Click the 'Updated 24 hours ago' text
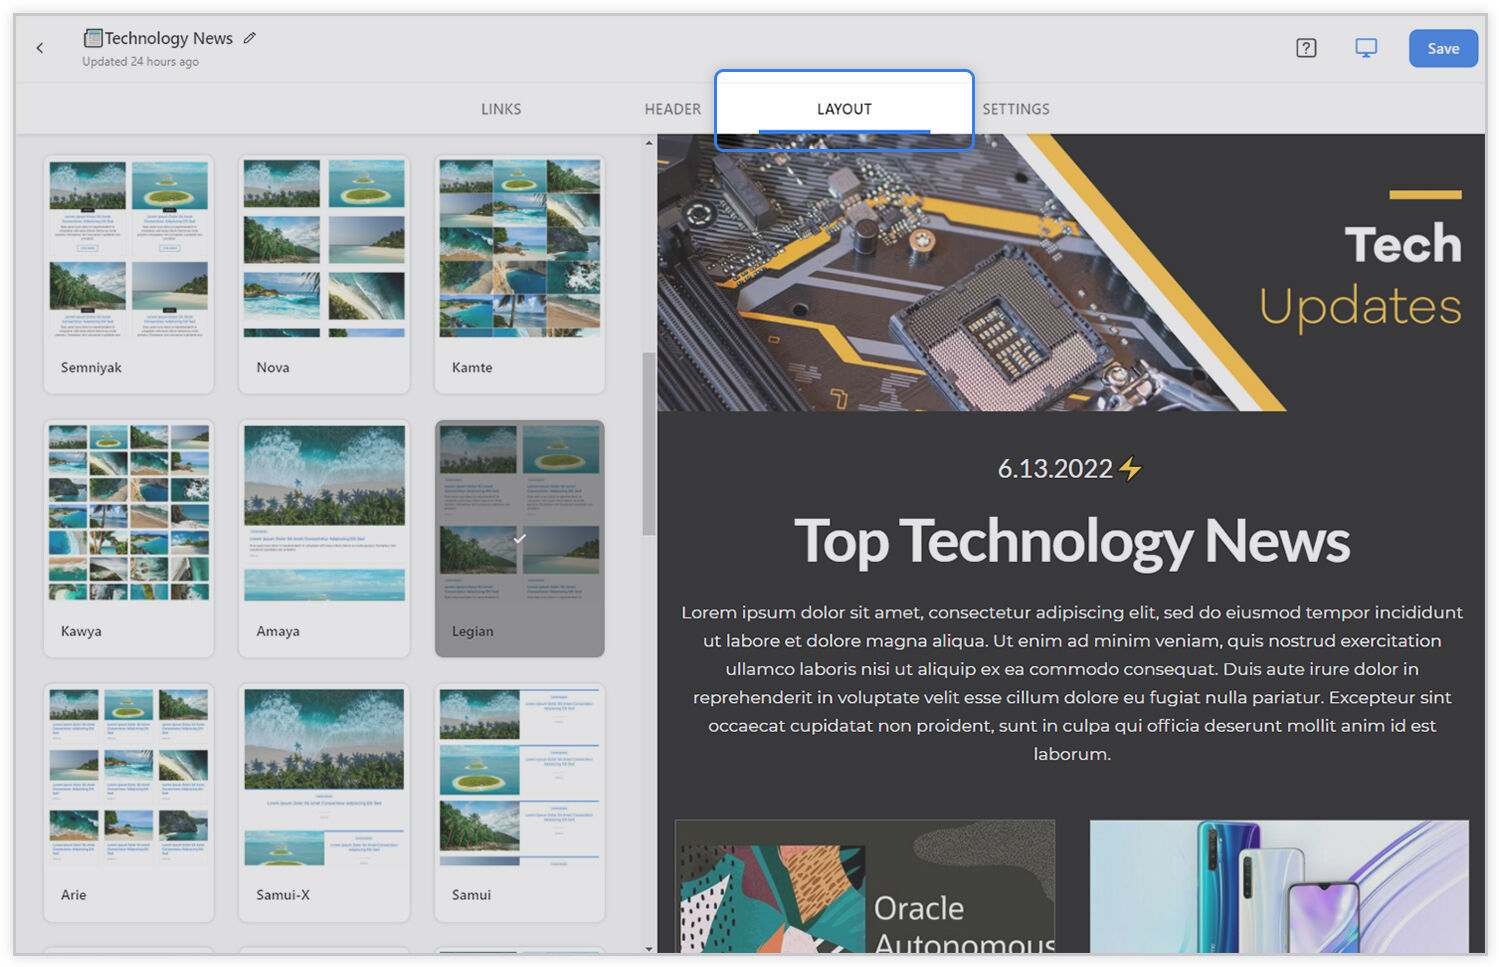Image resolution: width=1499 pixels, height=967 pixels. (x=140, y=62)
